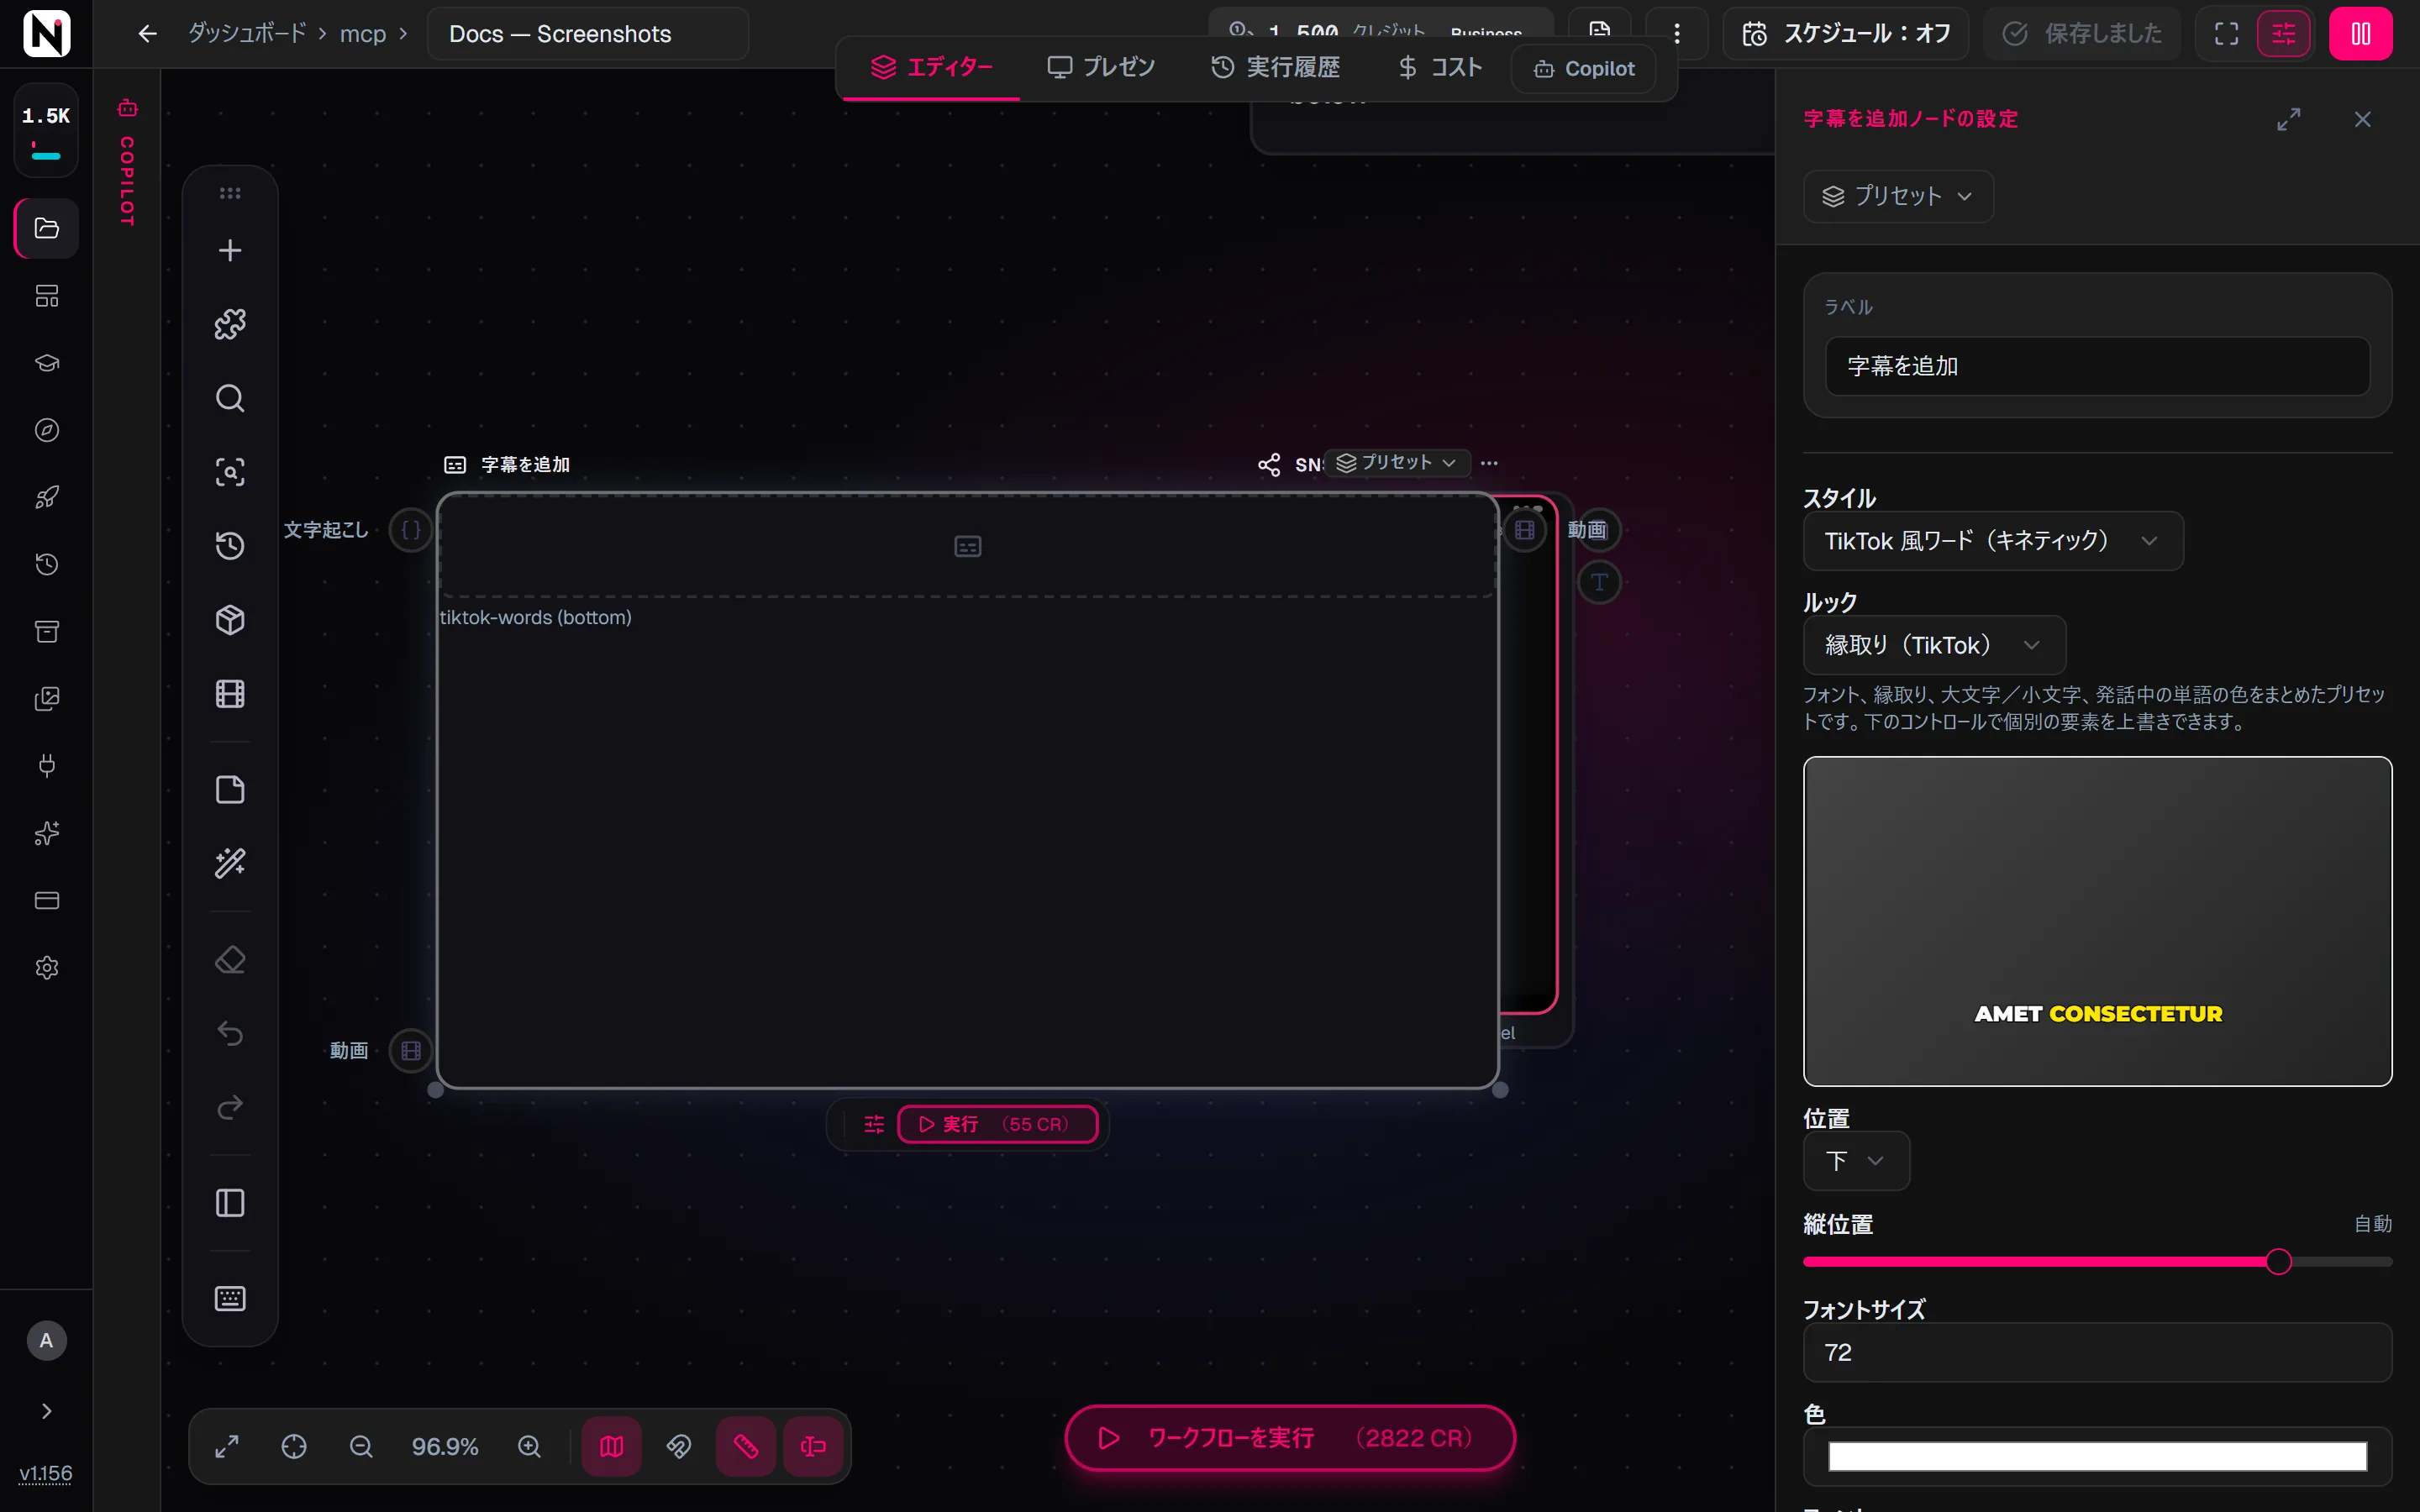Click the undo arrow
Screen dimensions: 2420x1512
[230, 1034]
